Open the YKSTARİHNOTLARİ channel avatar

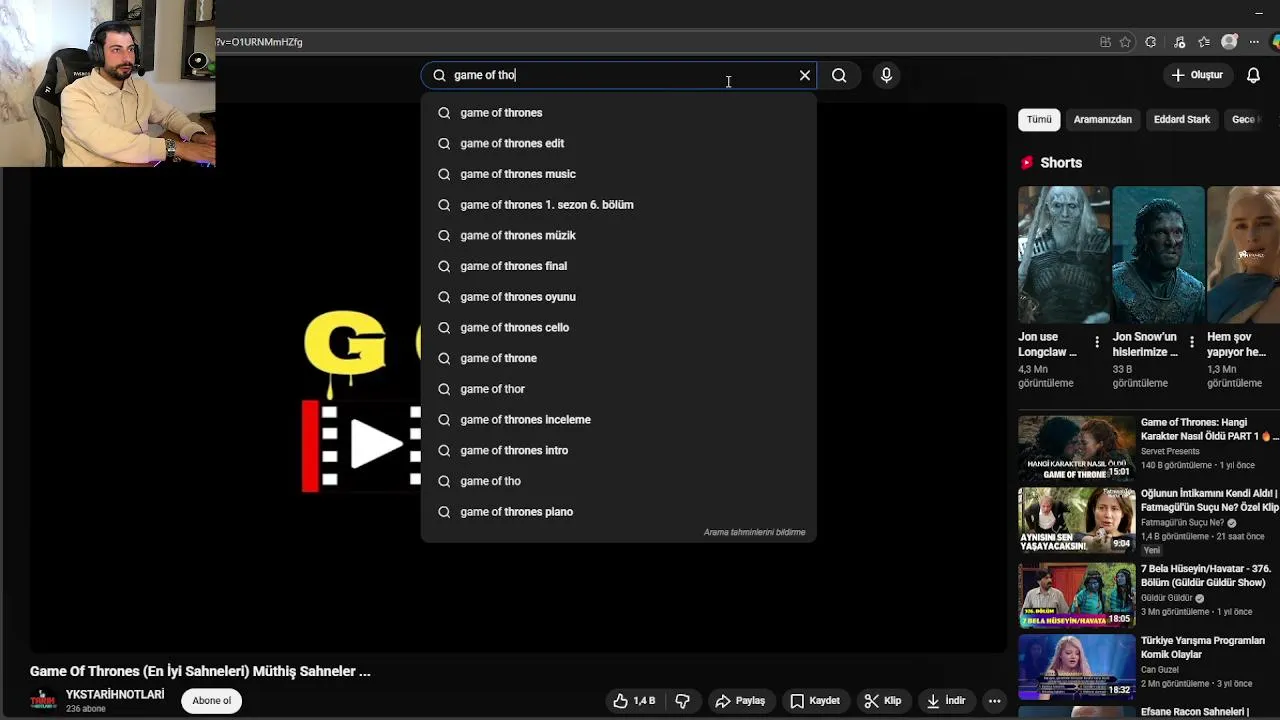pyautogui.click(x=43, y=701)
